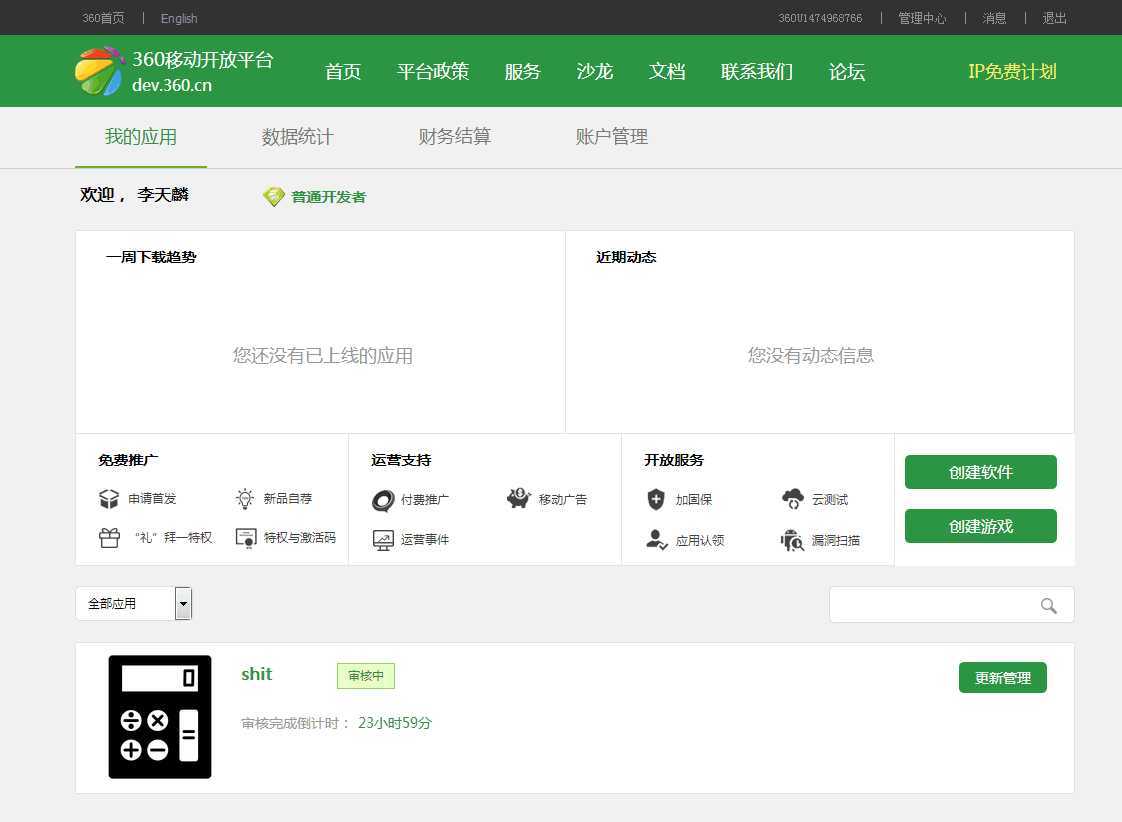Open the 管理中心 link
The height and width of the screenshot is (822, 1122).
pos(922,18)
